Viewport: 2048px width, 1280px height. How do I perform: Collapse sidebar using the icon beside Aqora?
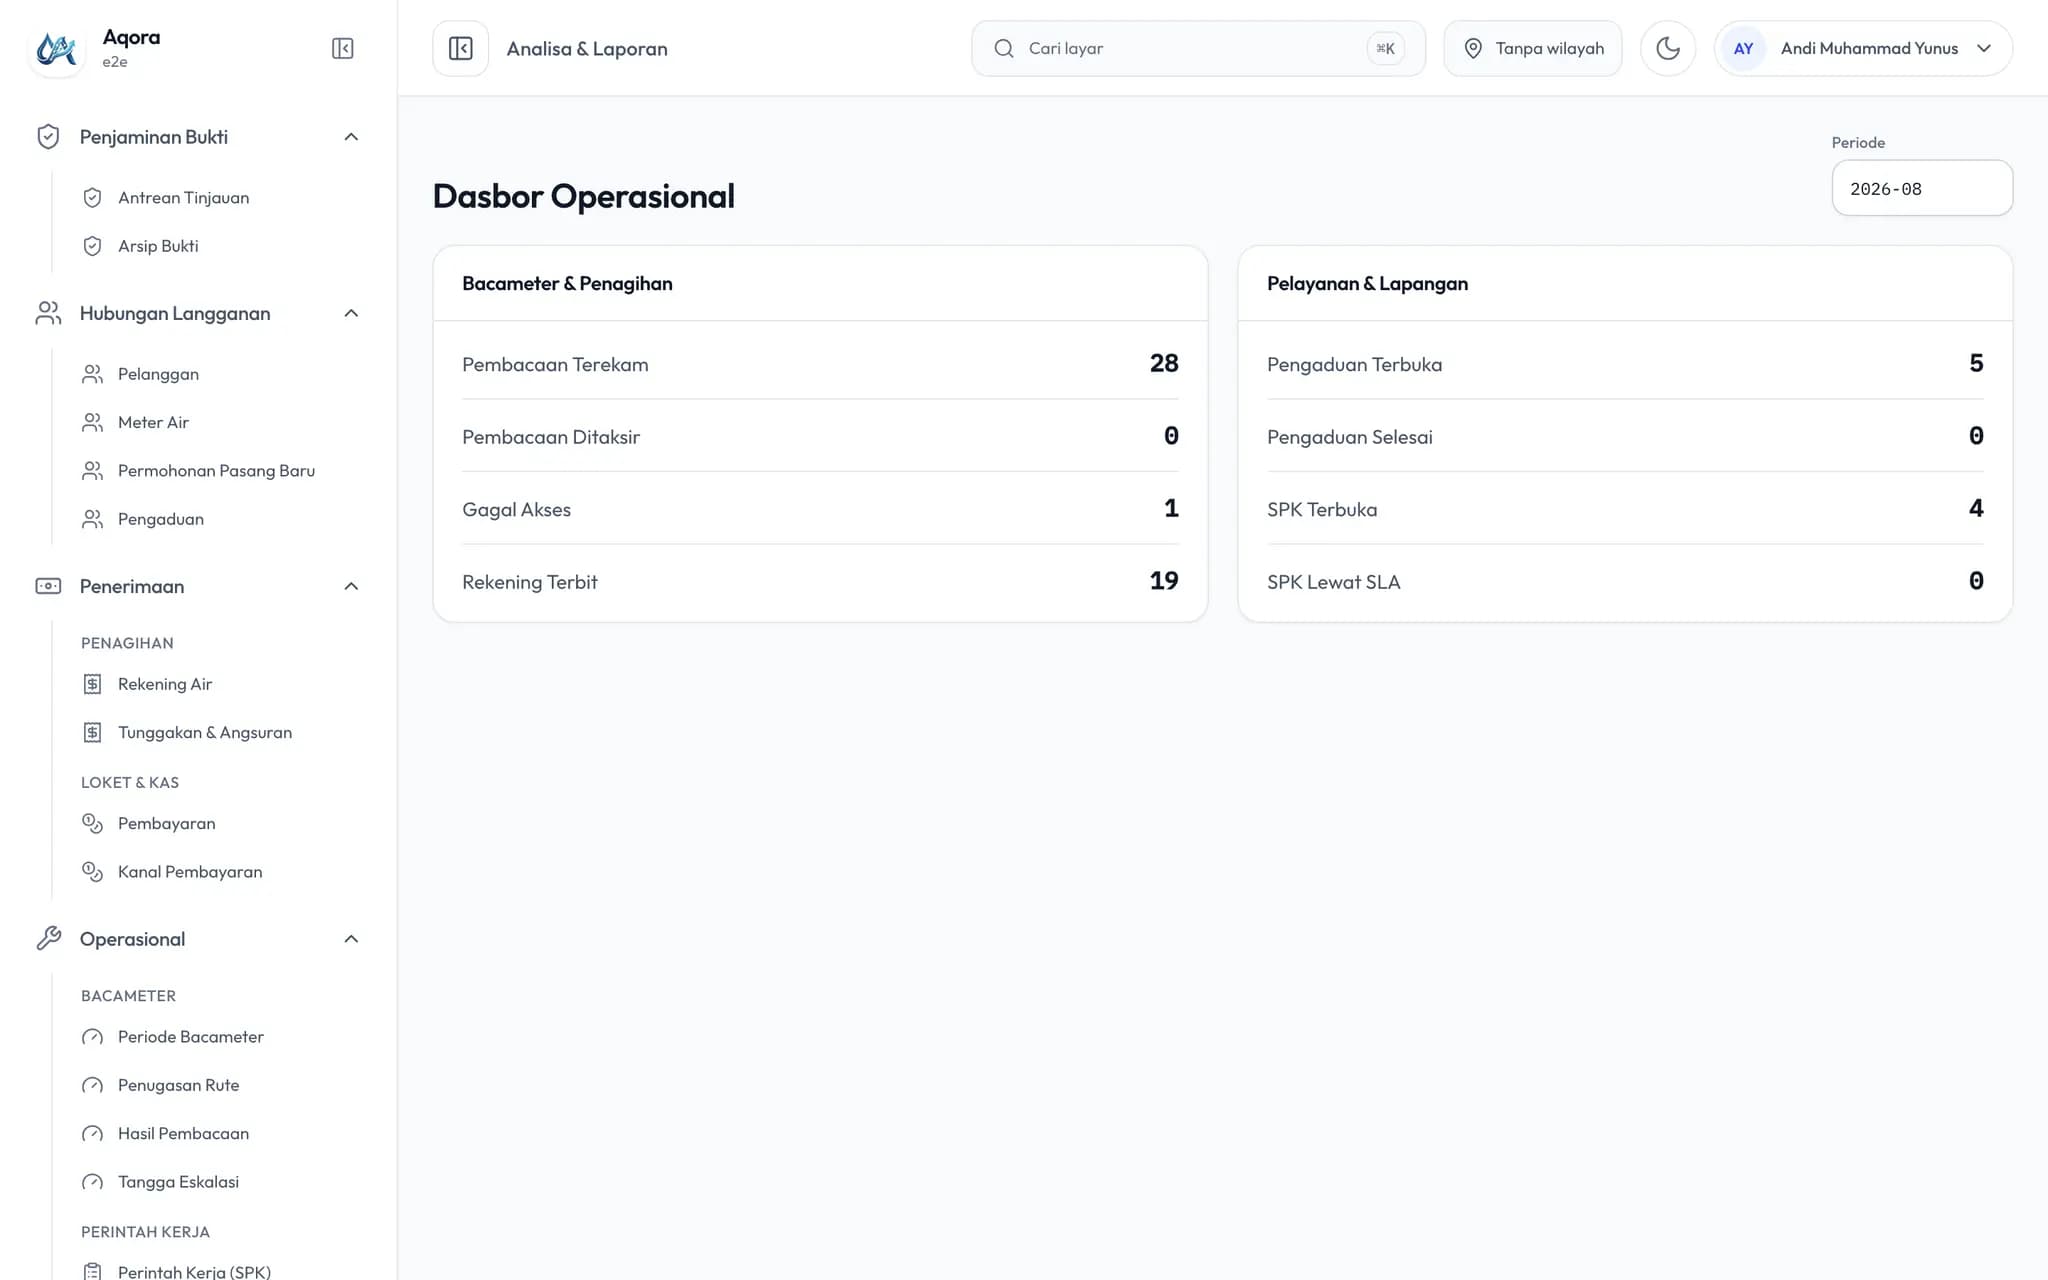point(342,48)
